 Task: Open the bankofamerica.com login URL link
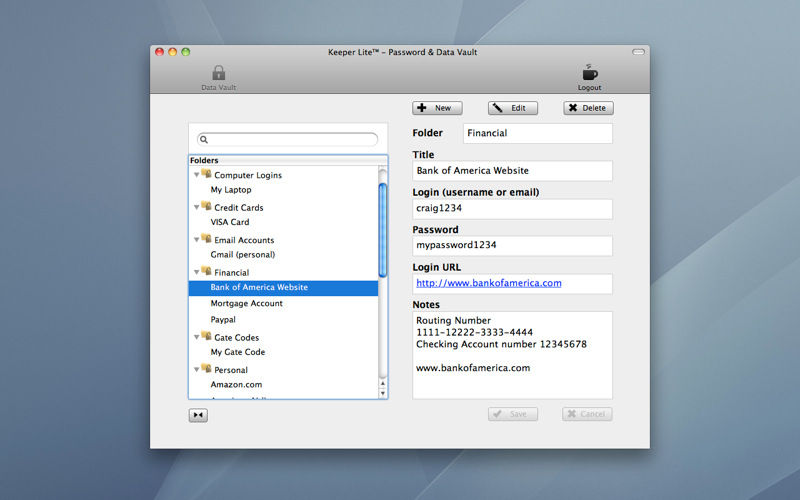[x=488, y=283]
